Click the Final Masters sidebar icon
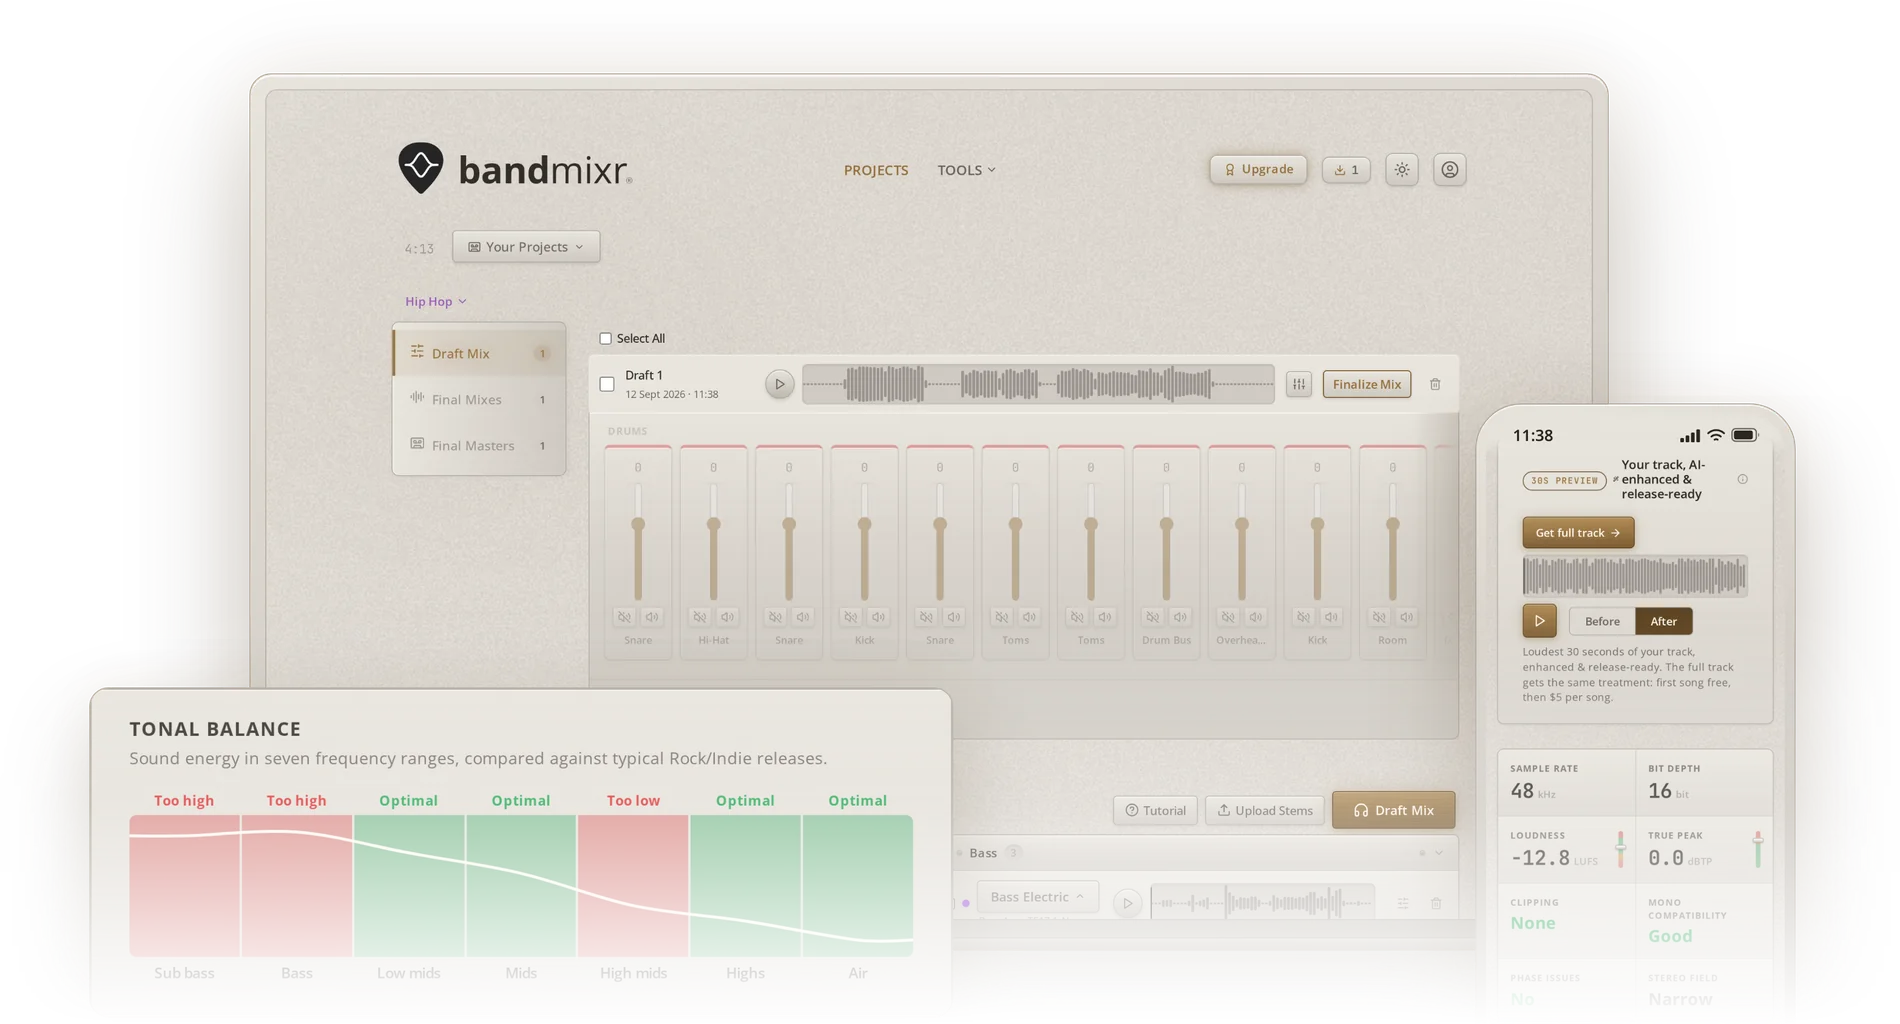 click(x=417, y=444)
